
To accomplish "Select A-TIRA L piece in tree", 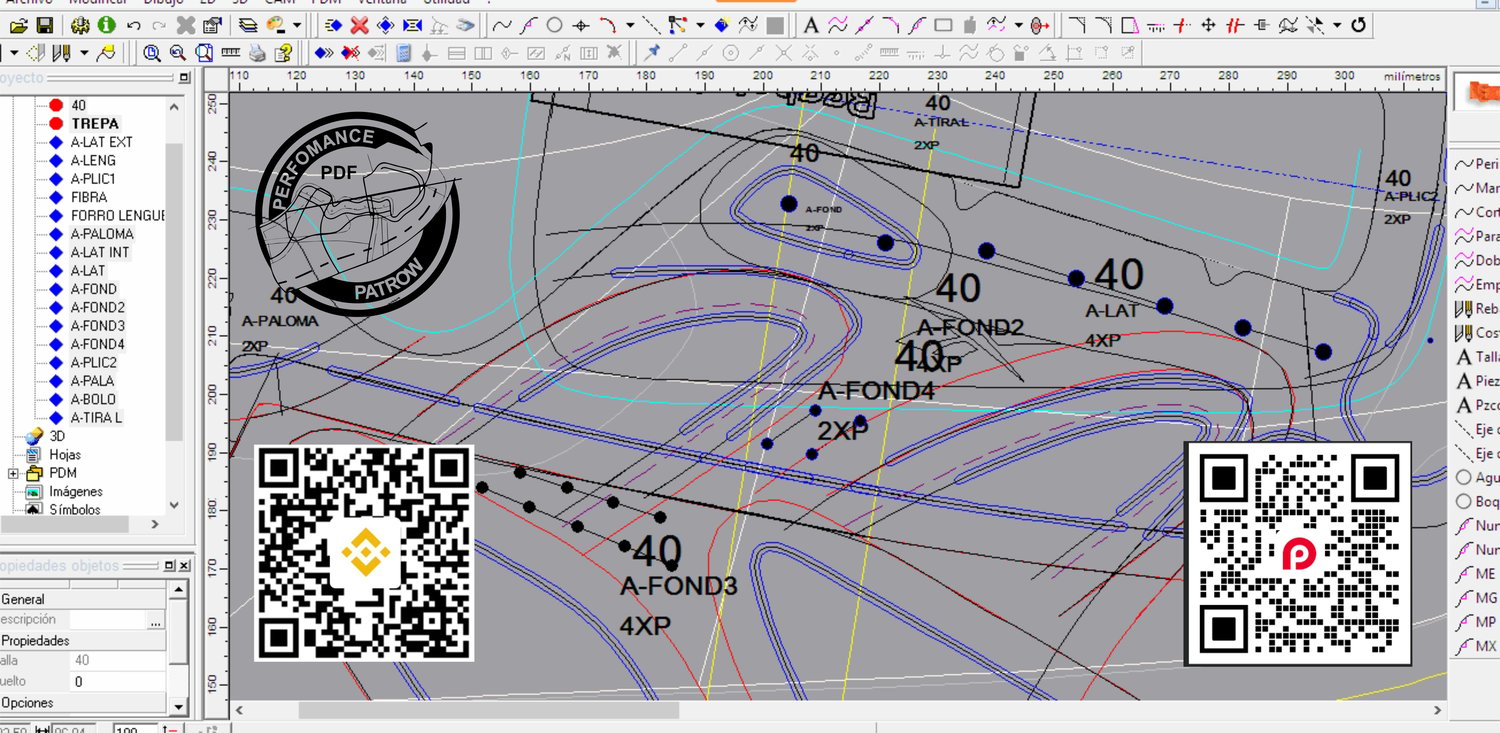I will pos(96,418).
